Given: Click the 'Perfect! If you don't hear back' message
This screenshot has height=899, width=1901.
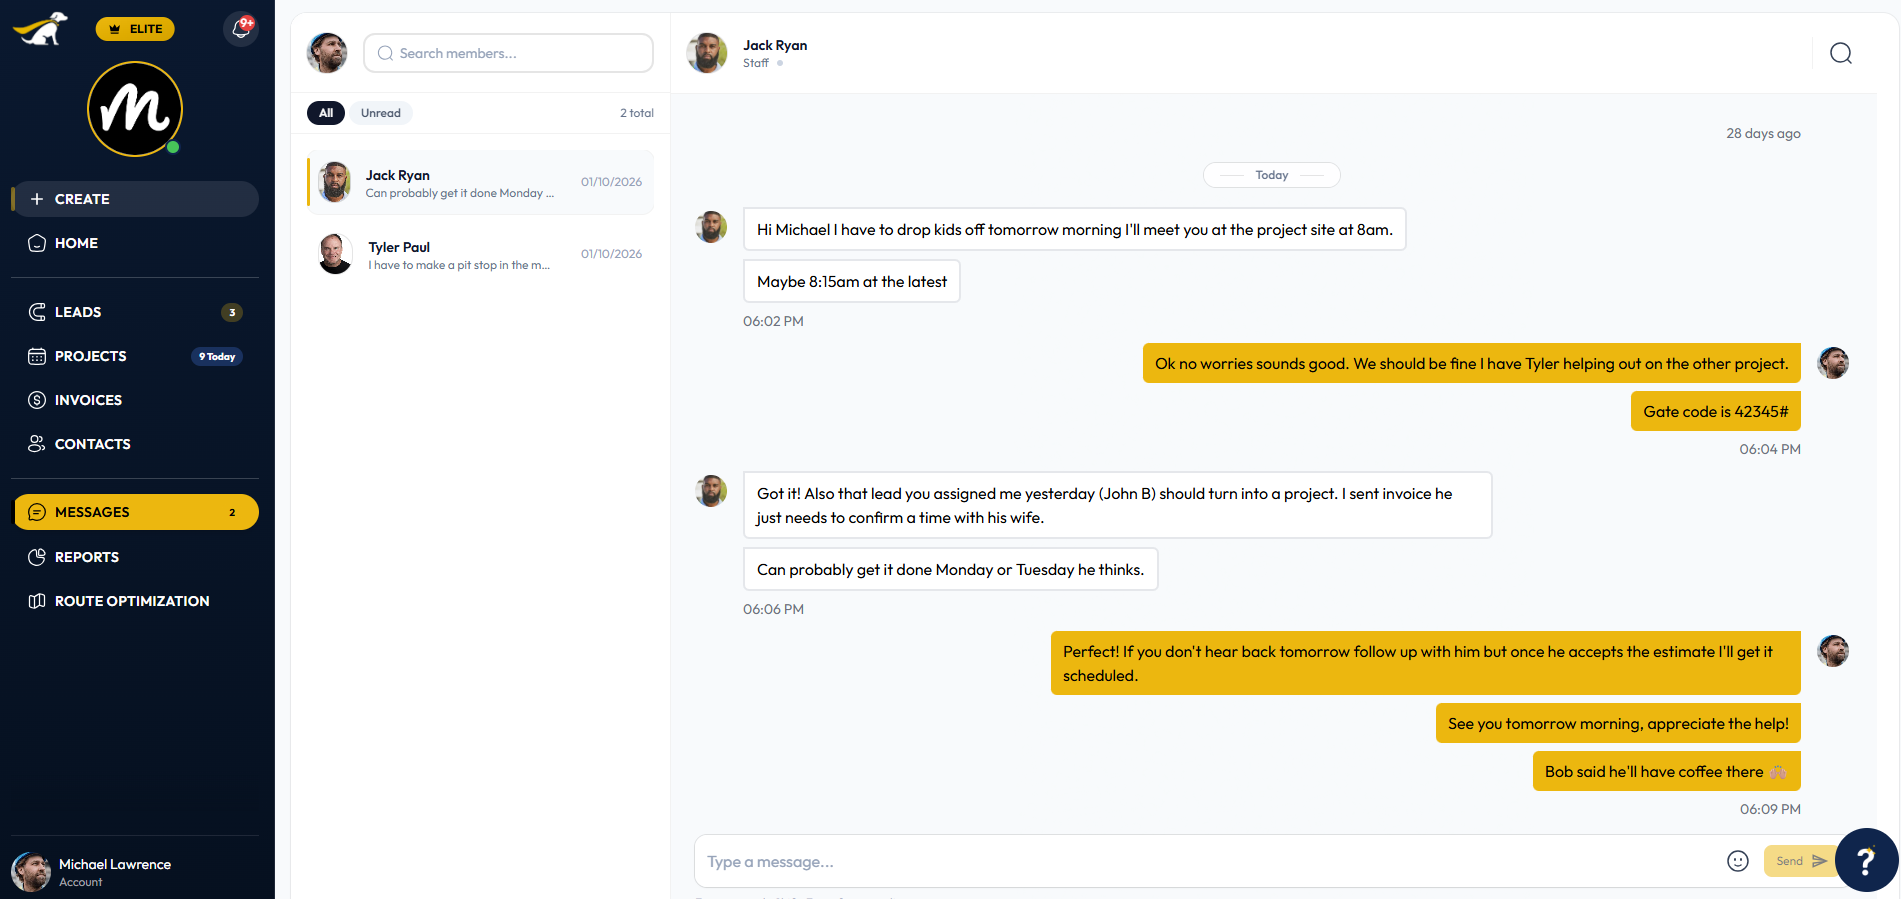Looking at the screenshot, I should pos(1426,663).
